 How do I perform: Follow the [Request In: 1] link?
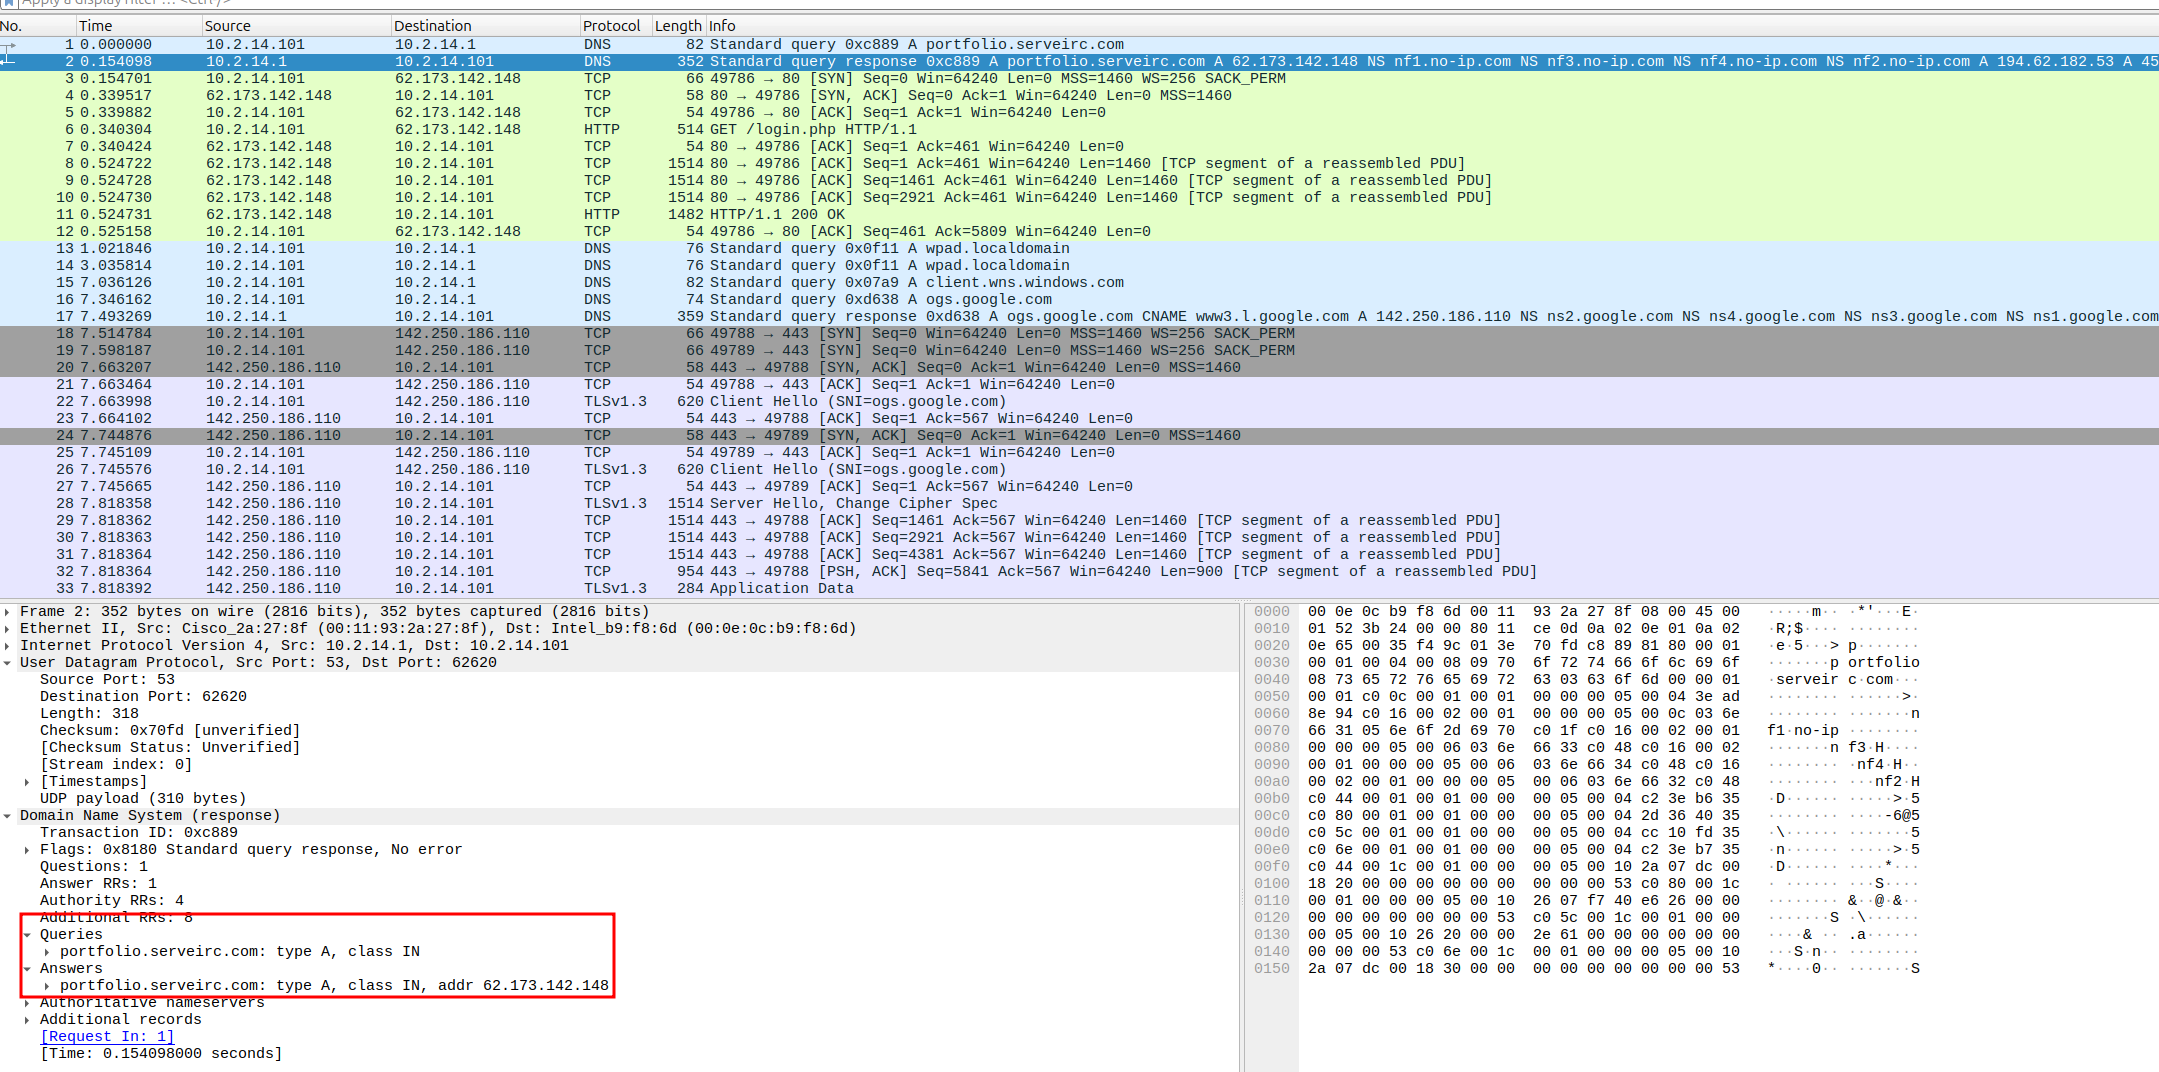[x=106, y=1036]
